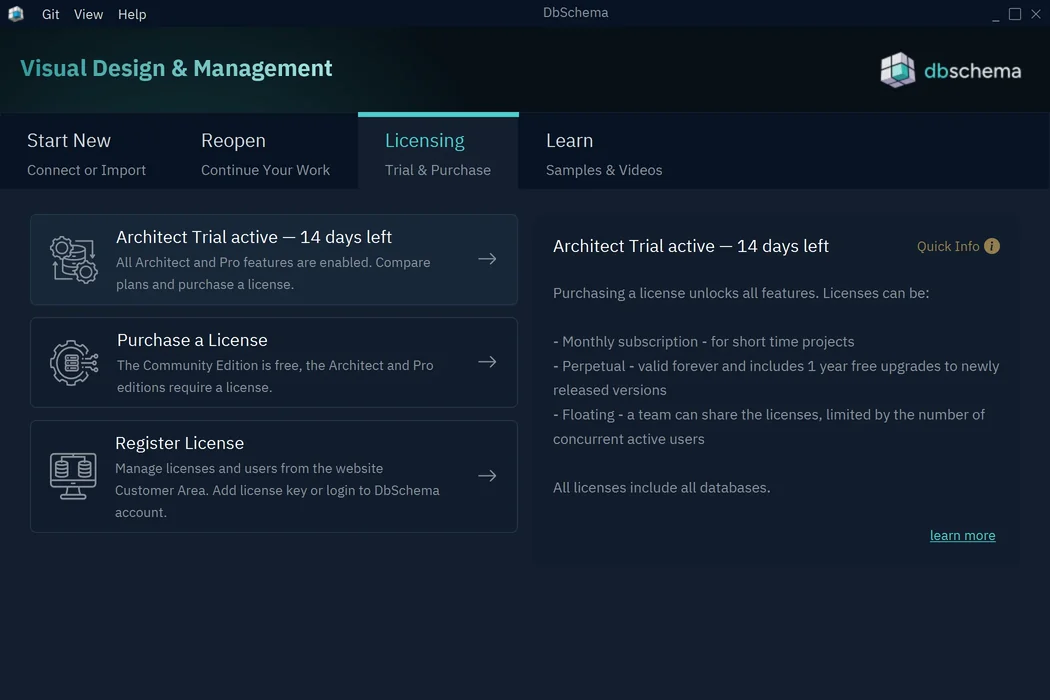Click arrow on Register License card
1050x700 pixels.
point(488,476)
